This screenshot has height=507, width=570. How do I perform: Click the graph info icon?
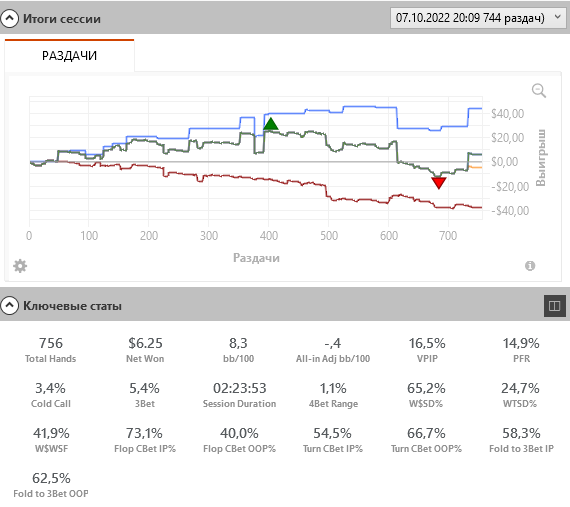tap(530, 266)
